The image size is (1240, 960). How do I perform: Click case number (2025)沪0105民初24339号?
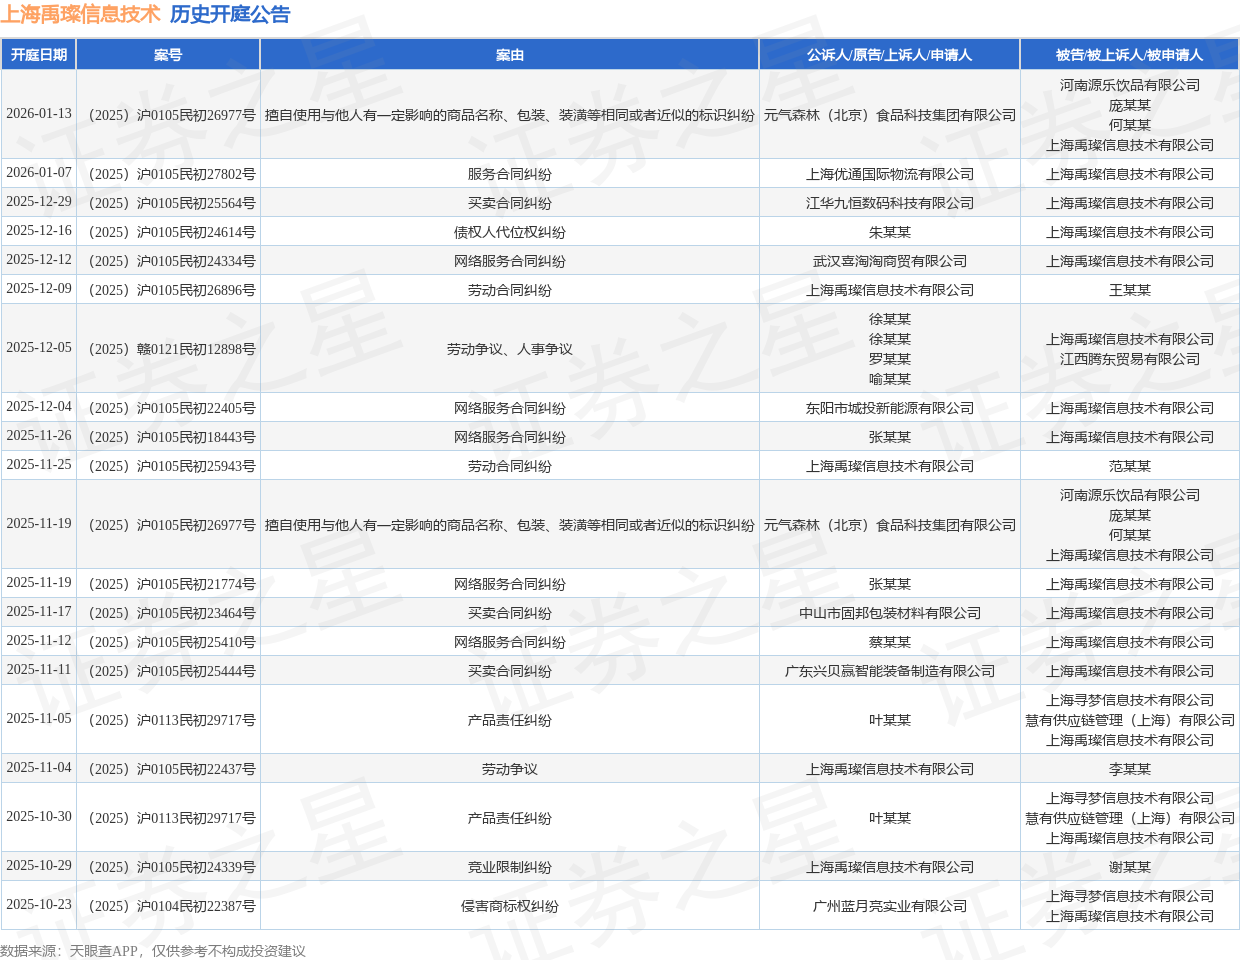tap(168, 867)
